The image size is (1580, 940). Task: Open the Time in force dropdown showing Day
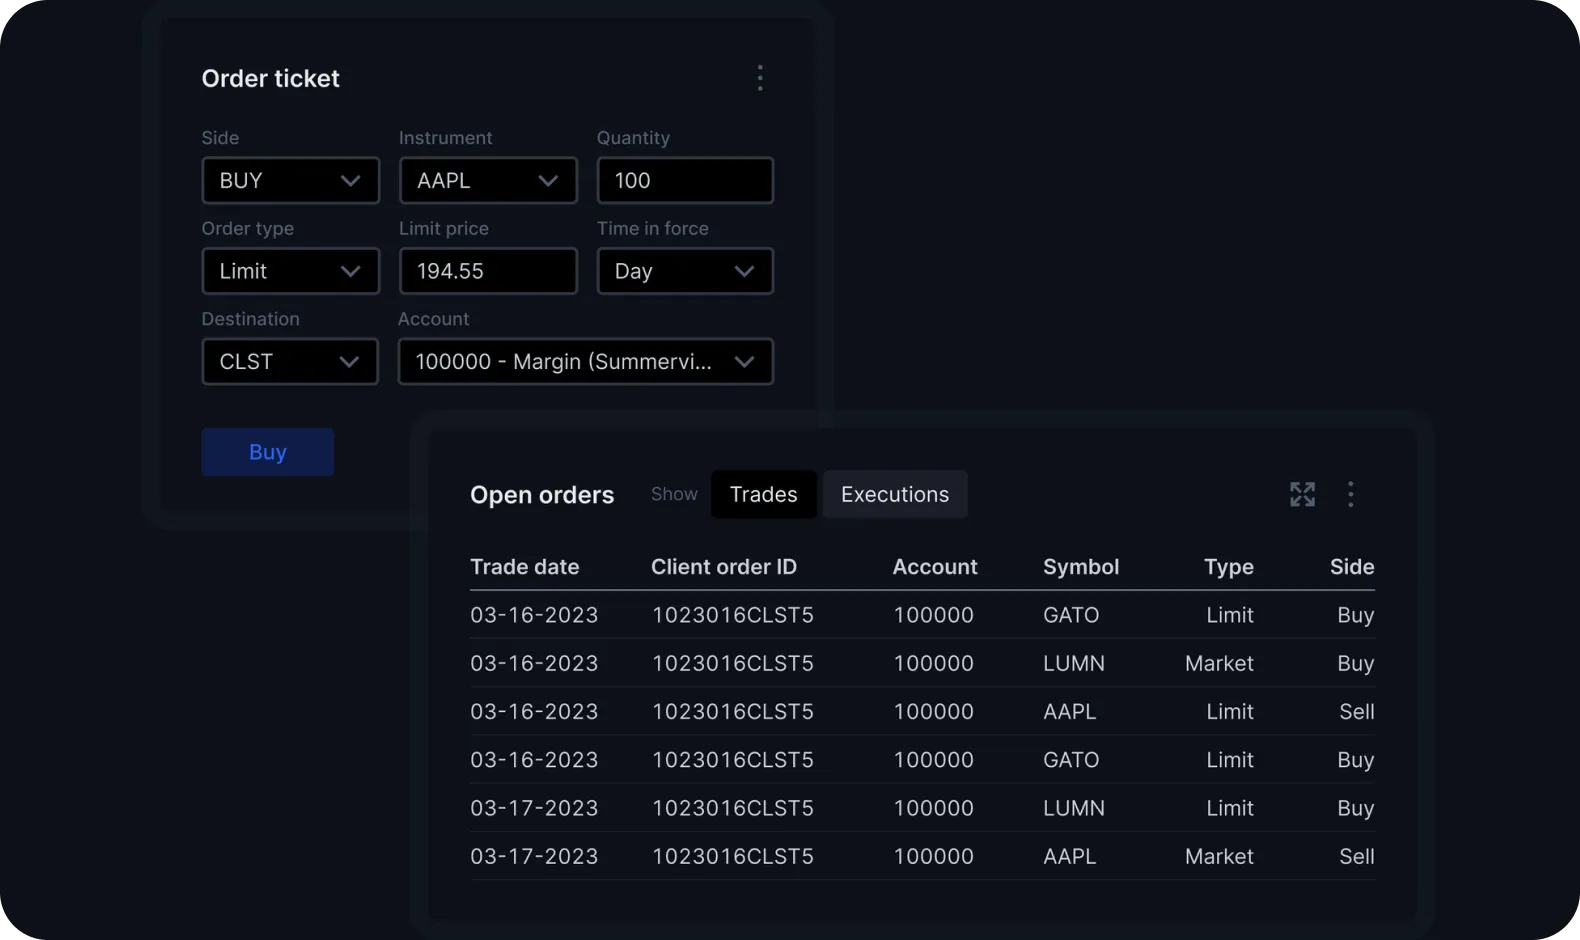pyautogui.click(x=685, y=271)
